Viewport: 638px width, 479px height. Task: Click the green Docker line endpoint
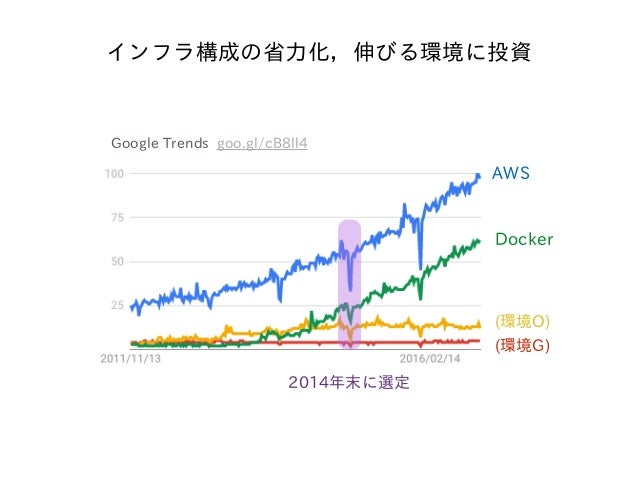[478, 242]
